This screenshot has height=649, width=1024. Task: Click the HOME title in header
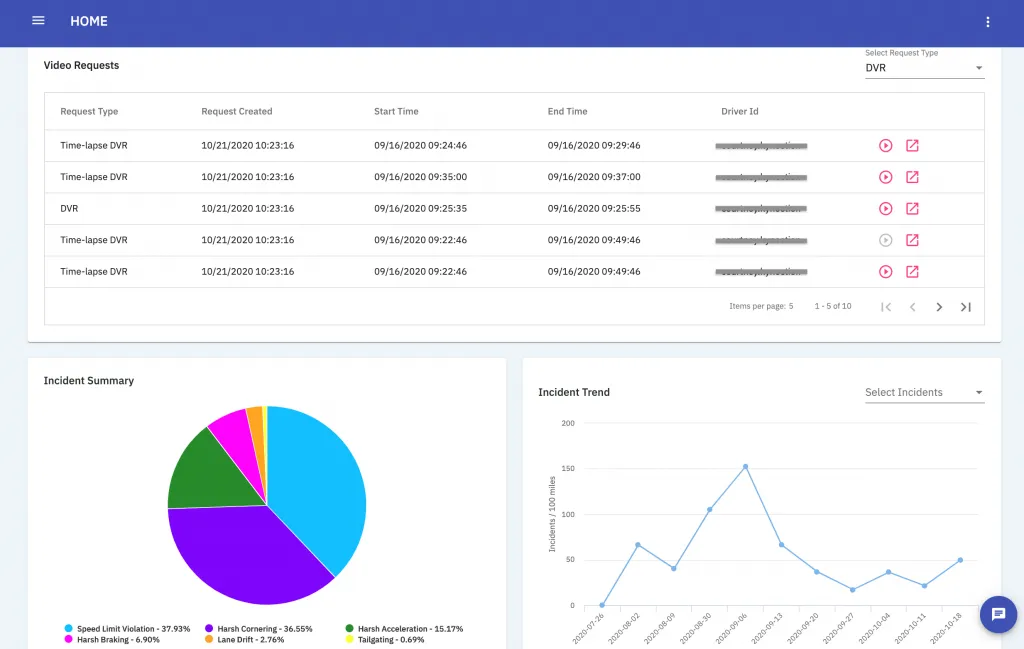[x=89, y=21]
